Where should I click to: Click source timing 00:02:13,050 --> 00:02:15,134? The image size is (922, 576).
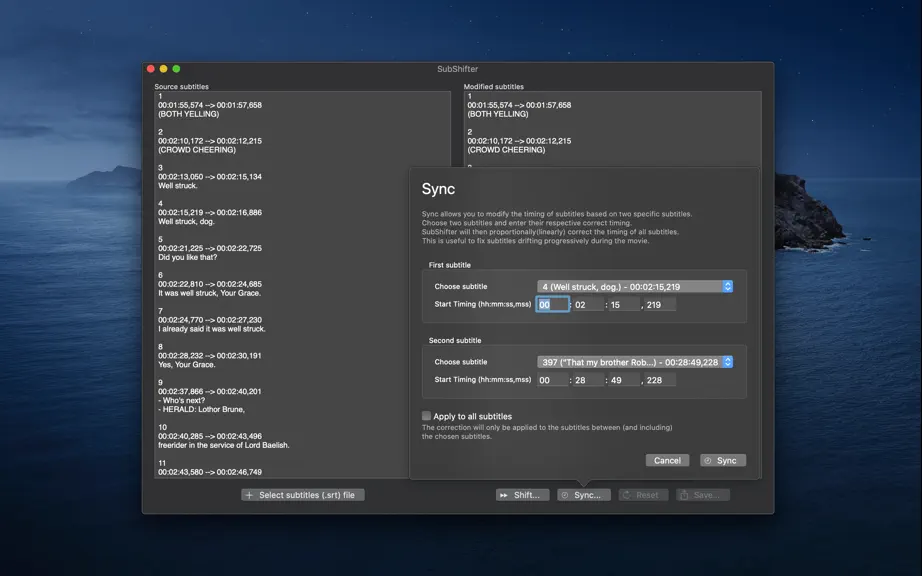coord(210,177)
